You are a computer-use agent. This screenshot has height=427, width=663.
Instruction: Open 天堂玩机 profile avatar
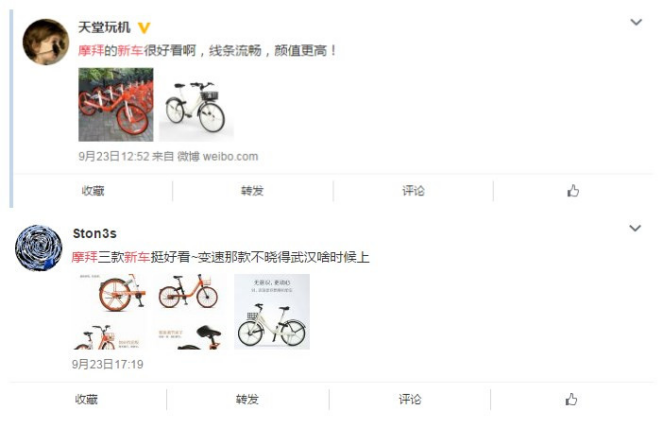click(46, 42)
